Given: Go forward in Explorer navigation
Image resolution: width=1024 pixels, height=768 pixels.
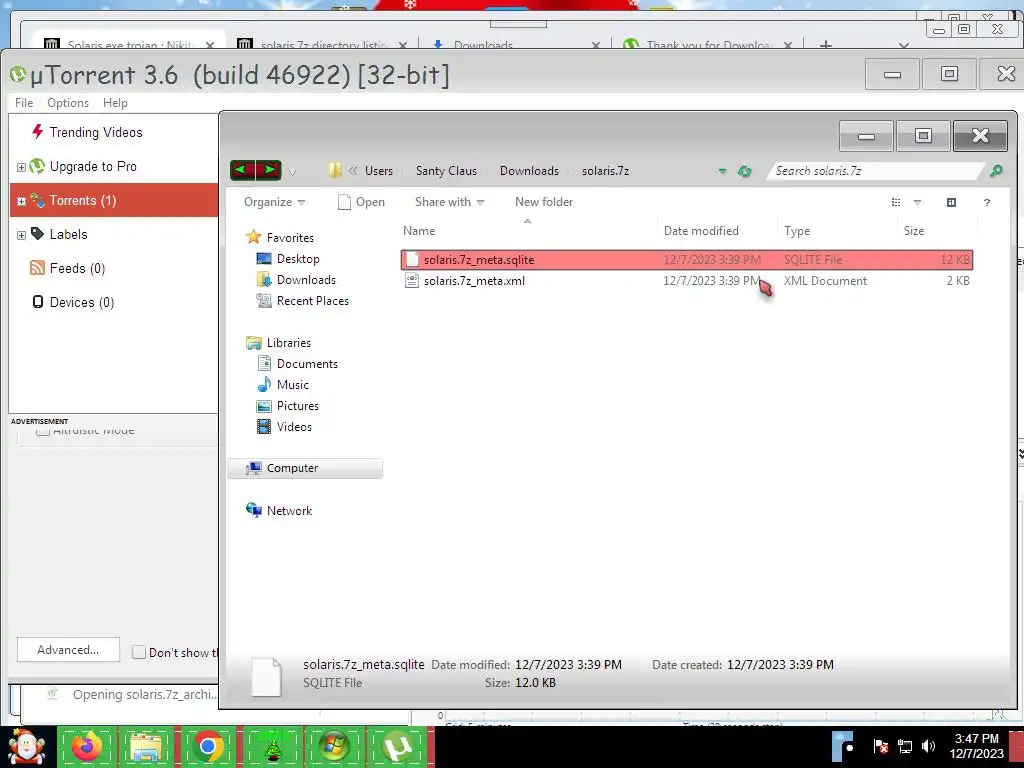Looking at the screenshot, I should coord(269,170).
